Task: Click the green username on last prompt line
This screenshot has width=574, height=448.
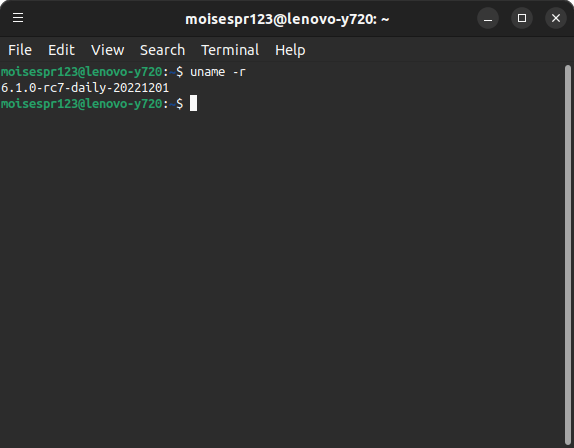Action: 81,104
